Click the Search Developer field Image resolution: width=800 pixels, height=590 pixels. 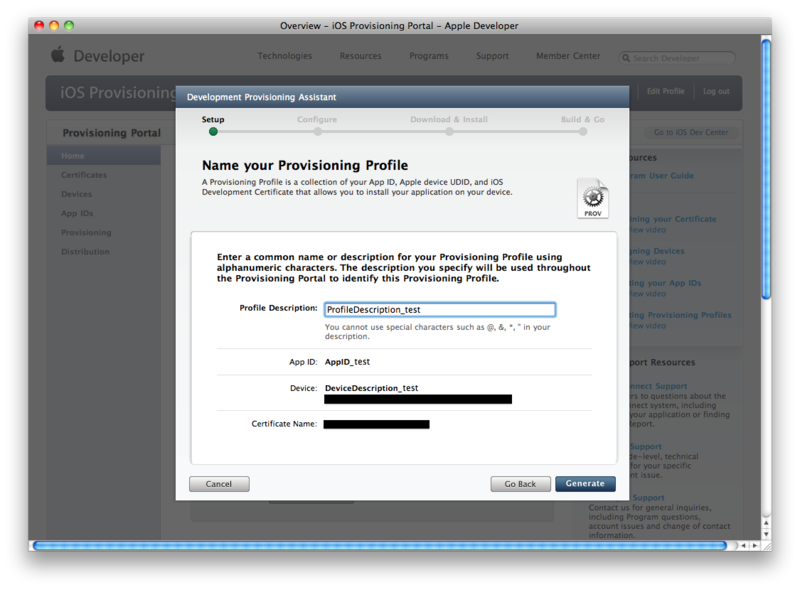(677, 58)
